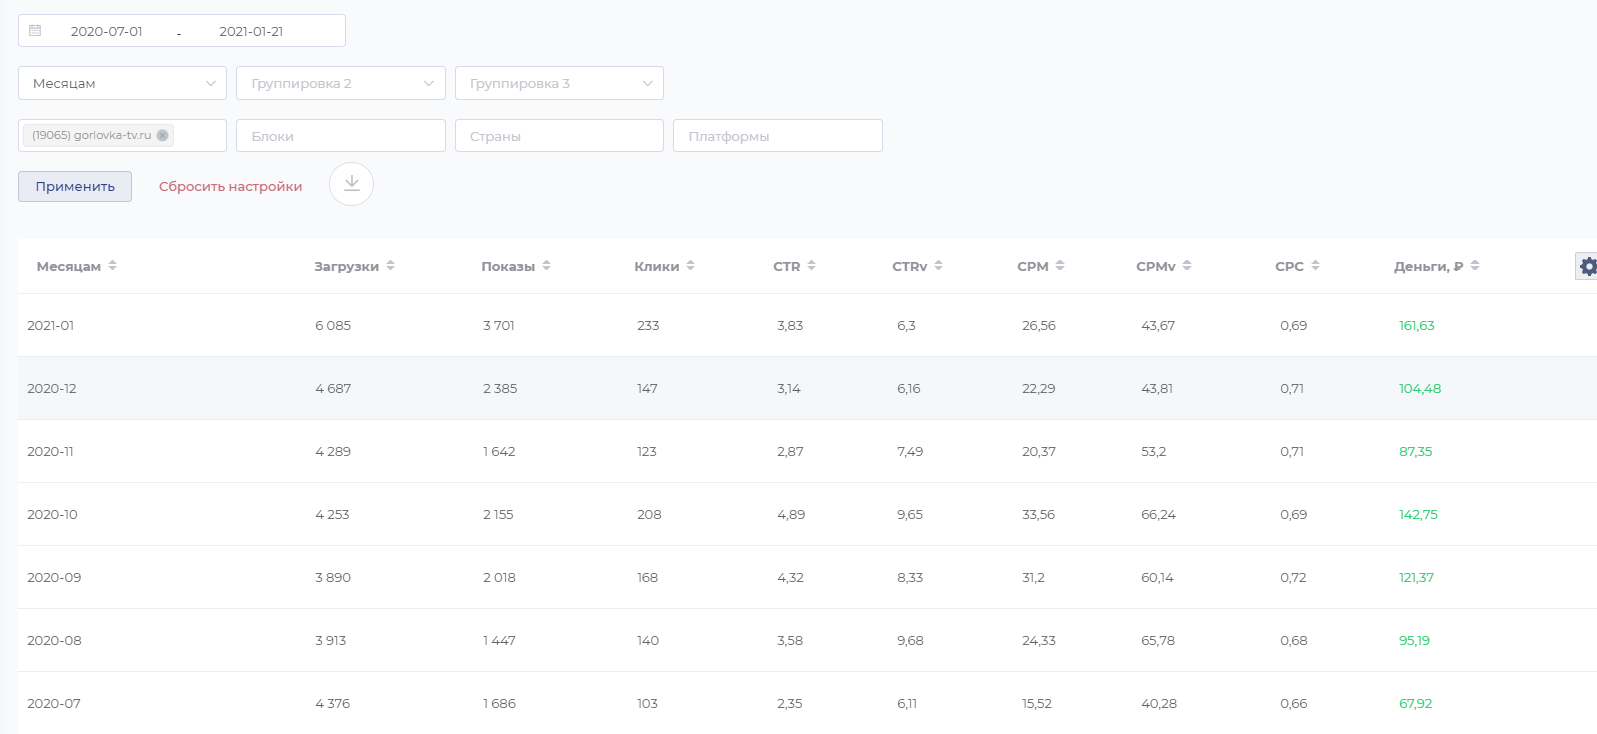The image size is (1597, 734).
Task: Remove the gorlovka-tv.ru site tag
Action: click(x=163, y=136)
